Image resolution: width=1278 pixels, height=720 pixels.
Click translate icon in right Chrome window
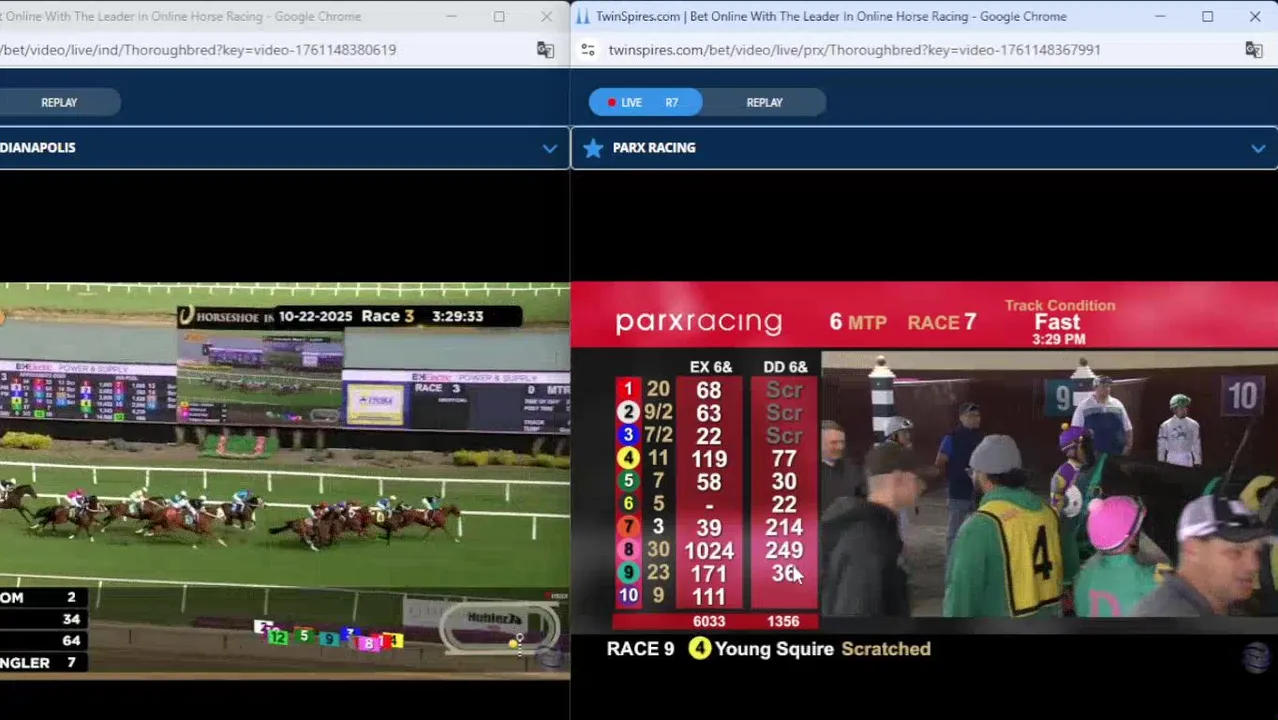point(1253,50)
